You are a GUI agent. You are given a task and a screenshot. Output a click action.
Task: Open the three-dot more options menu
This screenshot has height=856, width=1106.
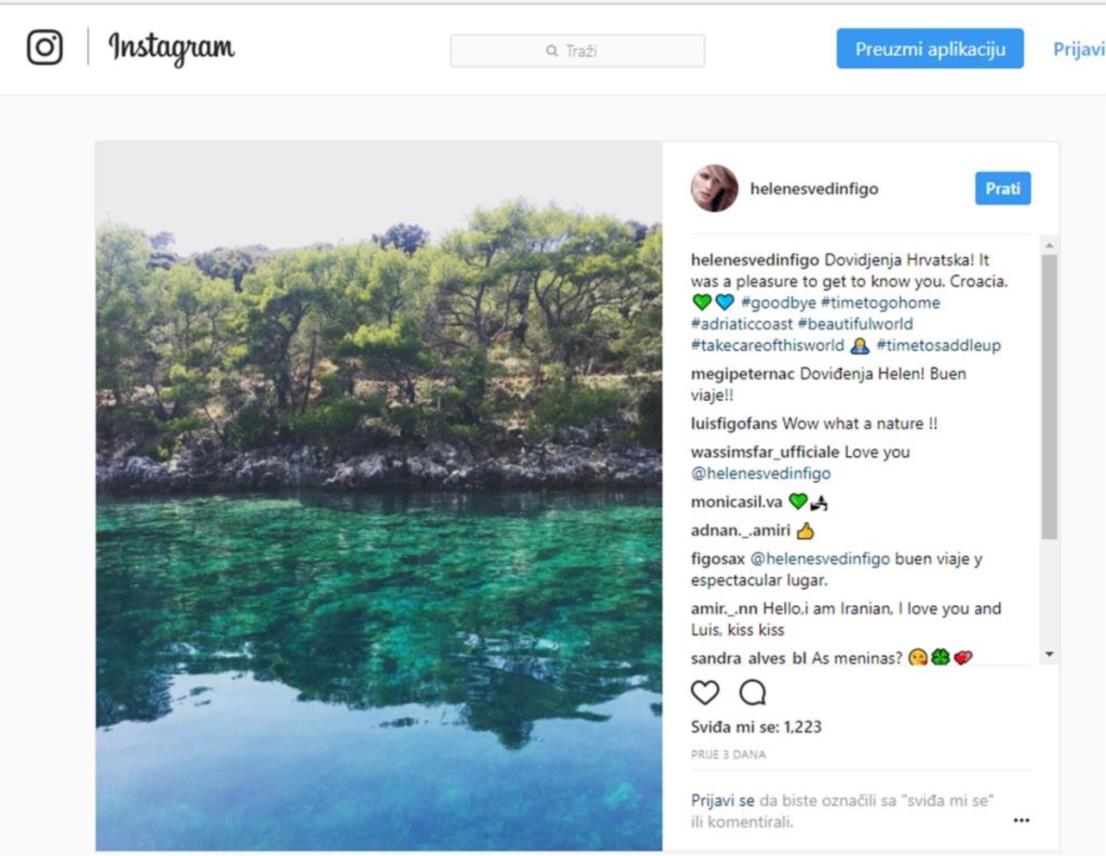1021,820
